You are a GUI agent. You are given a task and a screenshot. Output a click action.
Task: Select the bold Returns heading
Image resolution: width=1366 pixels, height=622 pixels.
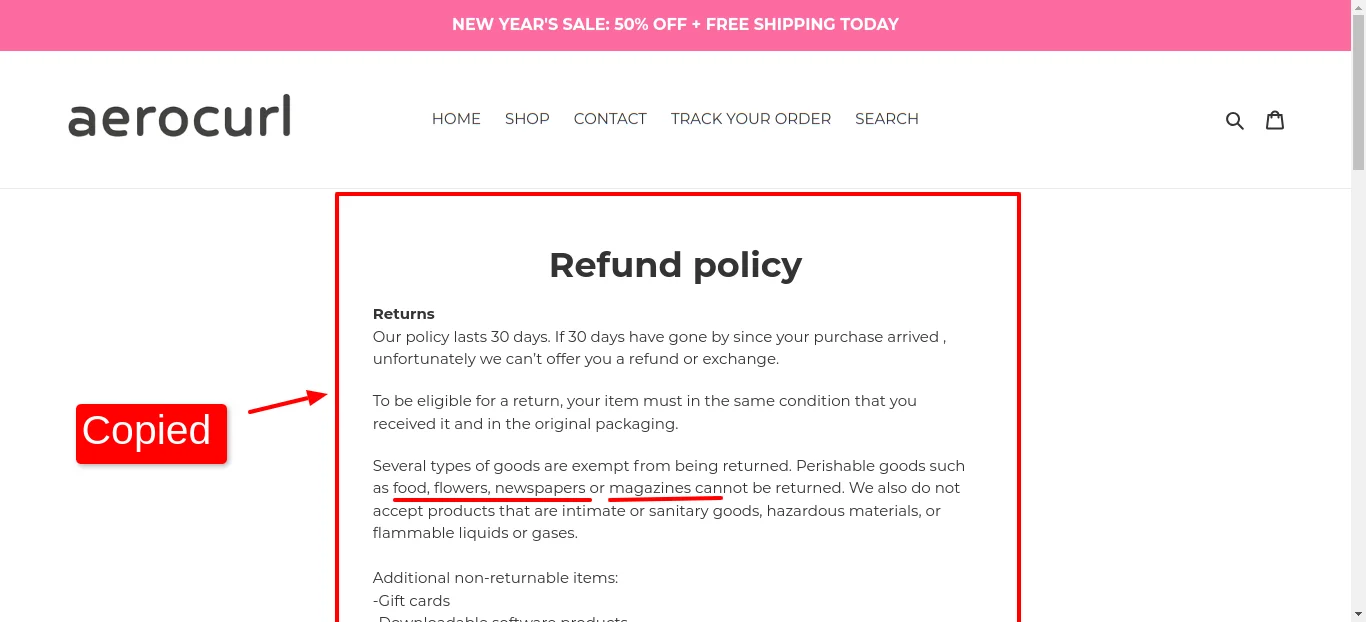click(x=403, y=313)
